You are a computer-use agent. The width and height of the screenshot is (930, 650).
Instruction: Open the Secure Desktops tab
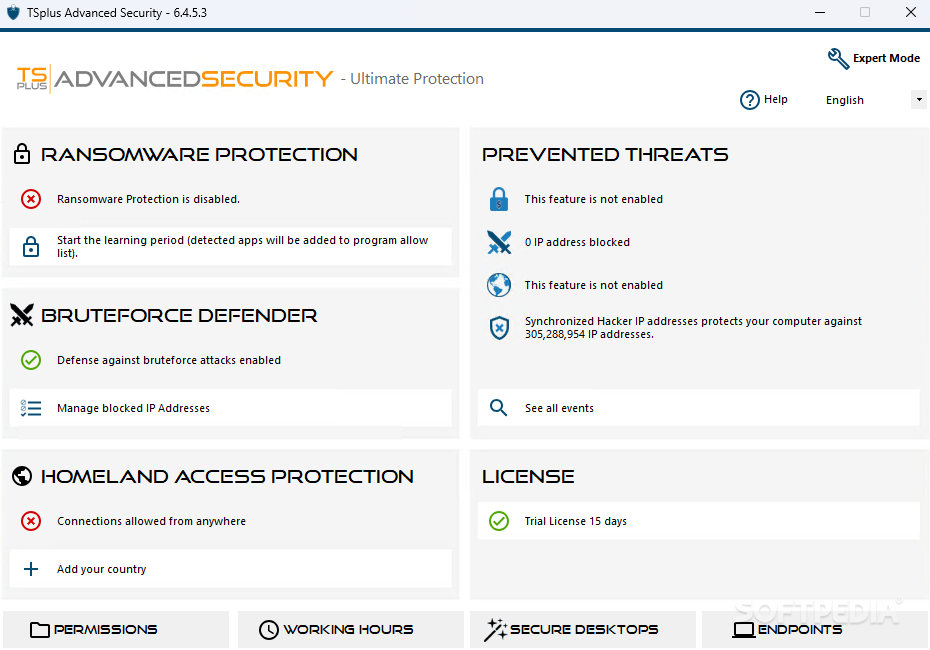click(x=582, y=629)
